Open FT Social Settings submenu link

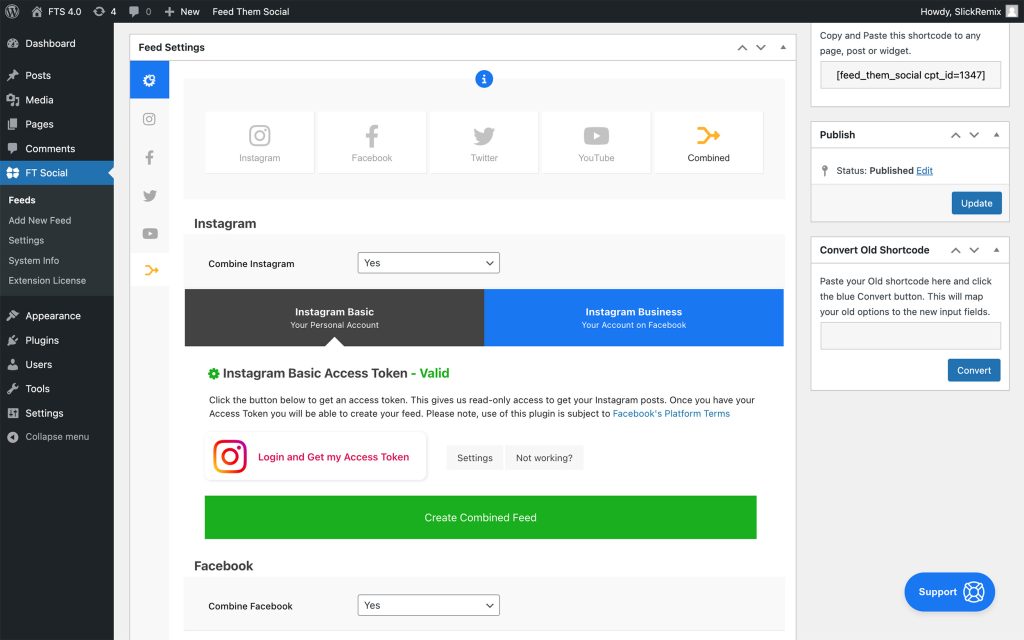(x=26, y=240)
